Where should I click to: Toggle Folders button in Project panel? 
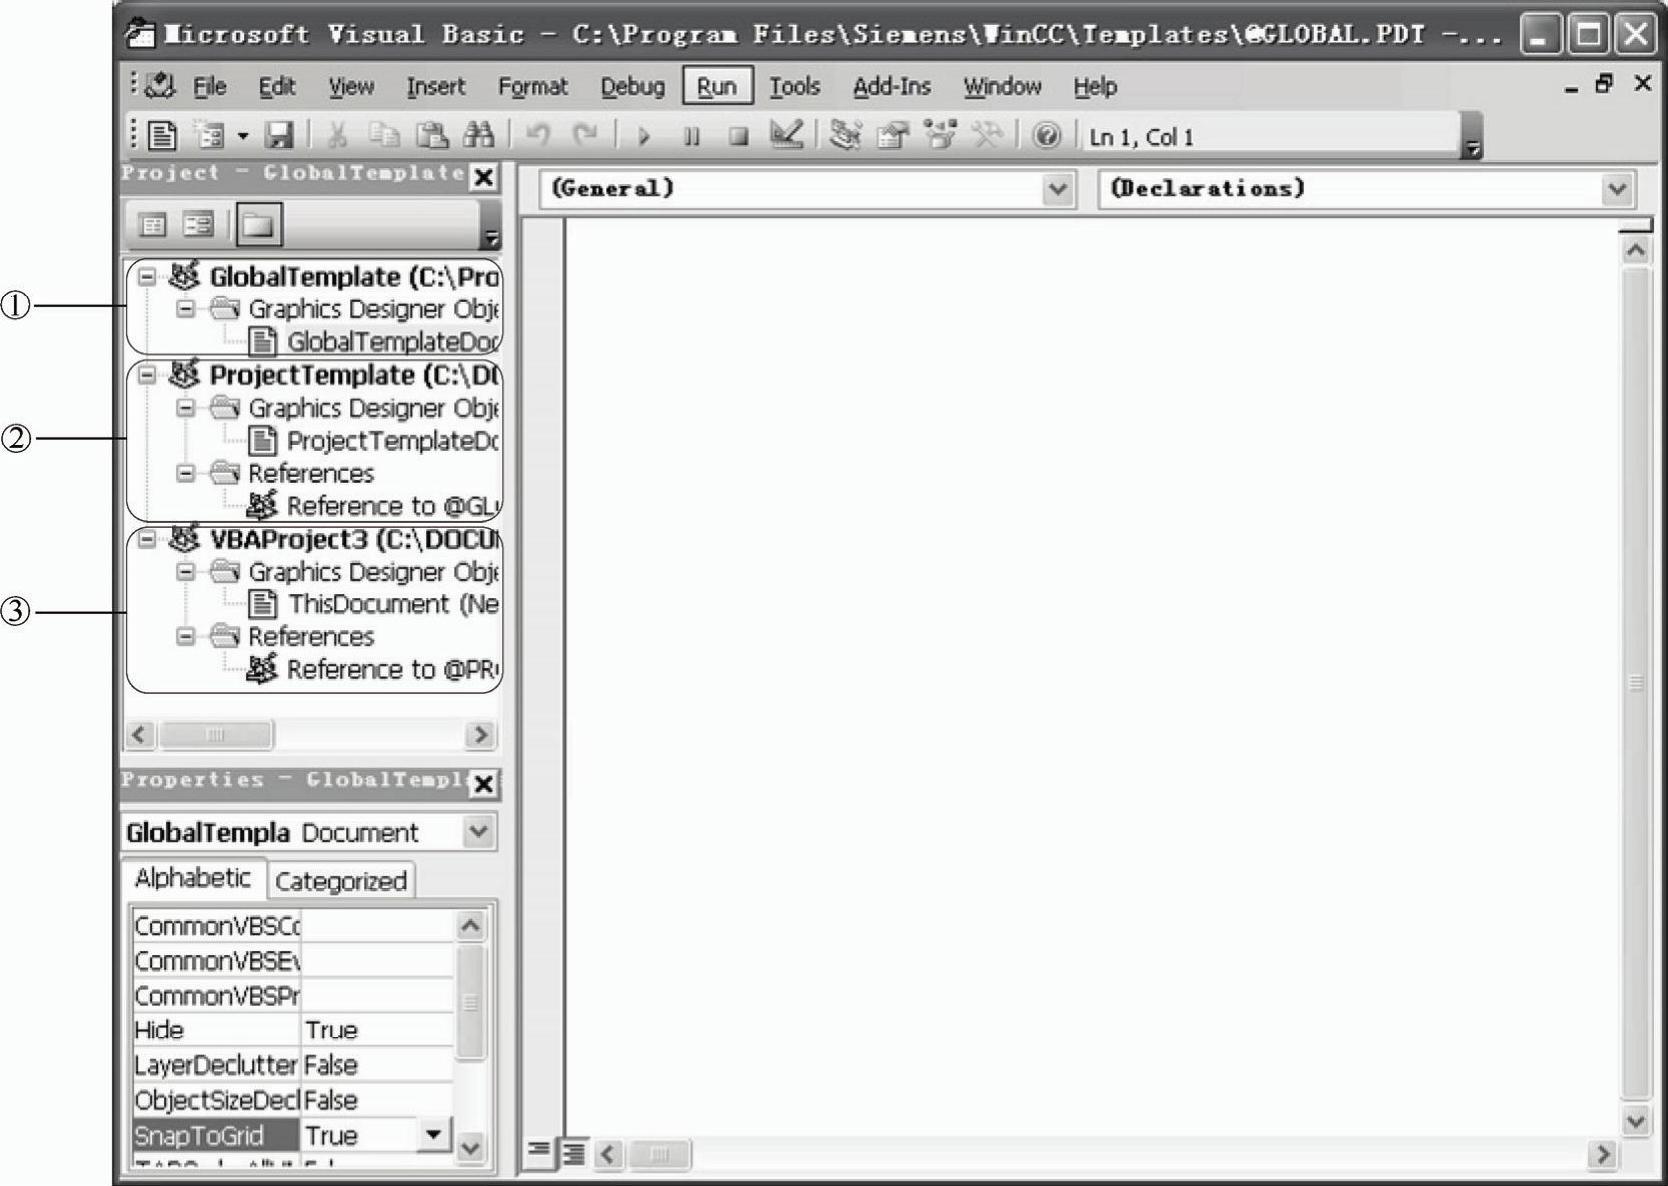click(x=258, y=225)
